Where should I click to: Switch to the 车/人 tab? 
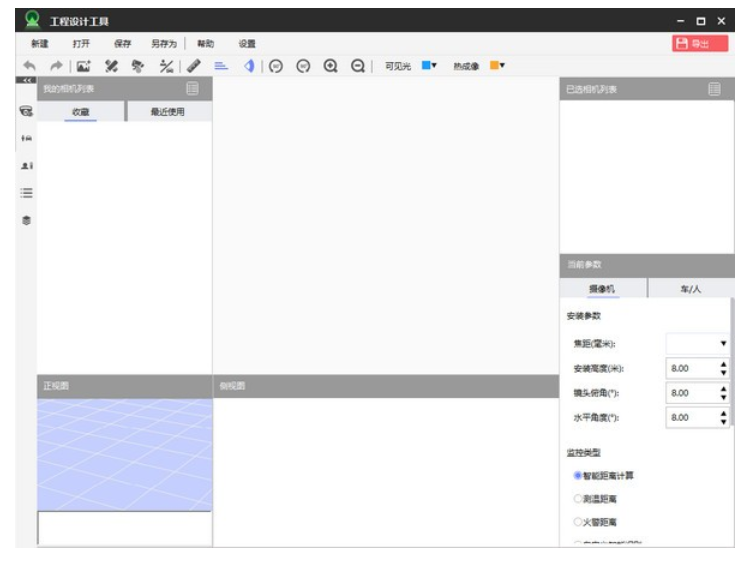[x=691, y=288]
